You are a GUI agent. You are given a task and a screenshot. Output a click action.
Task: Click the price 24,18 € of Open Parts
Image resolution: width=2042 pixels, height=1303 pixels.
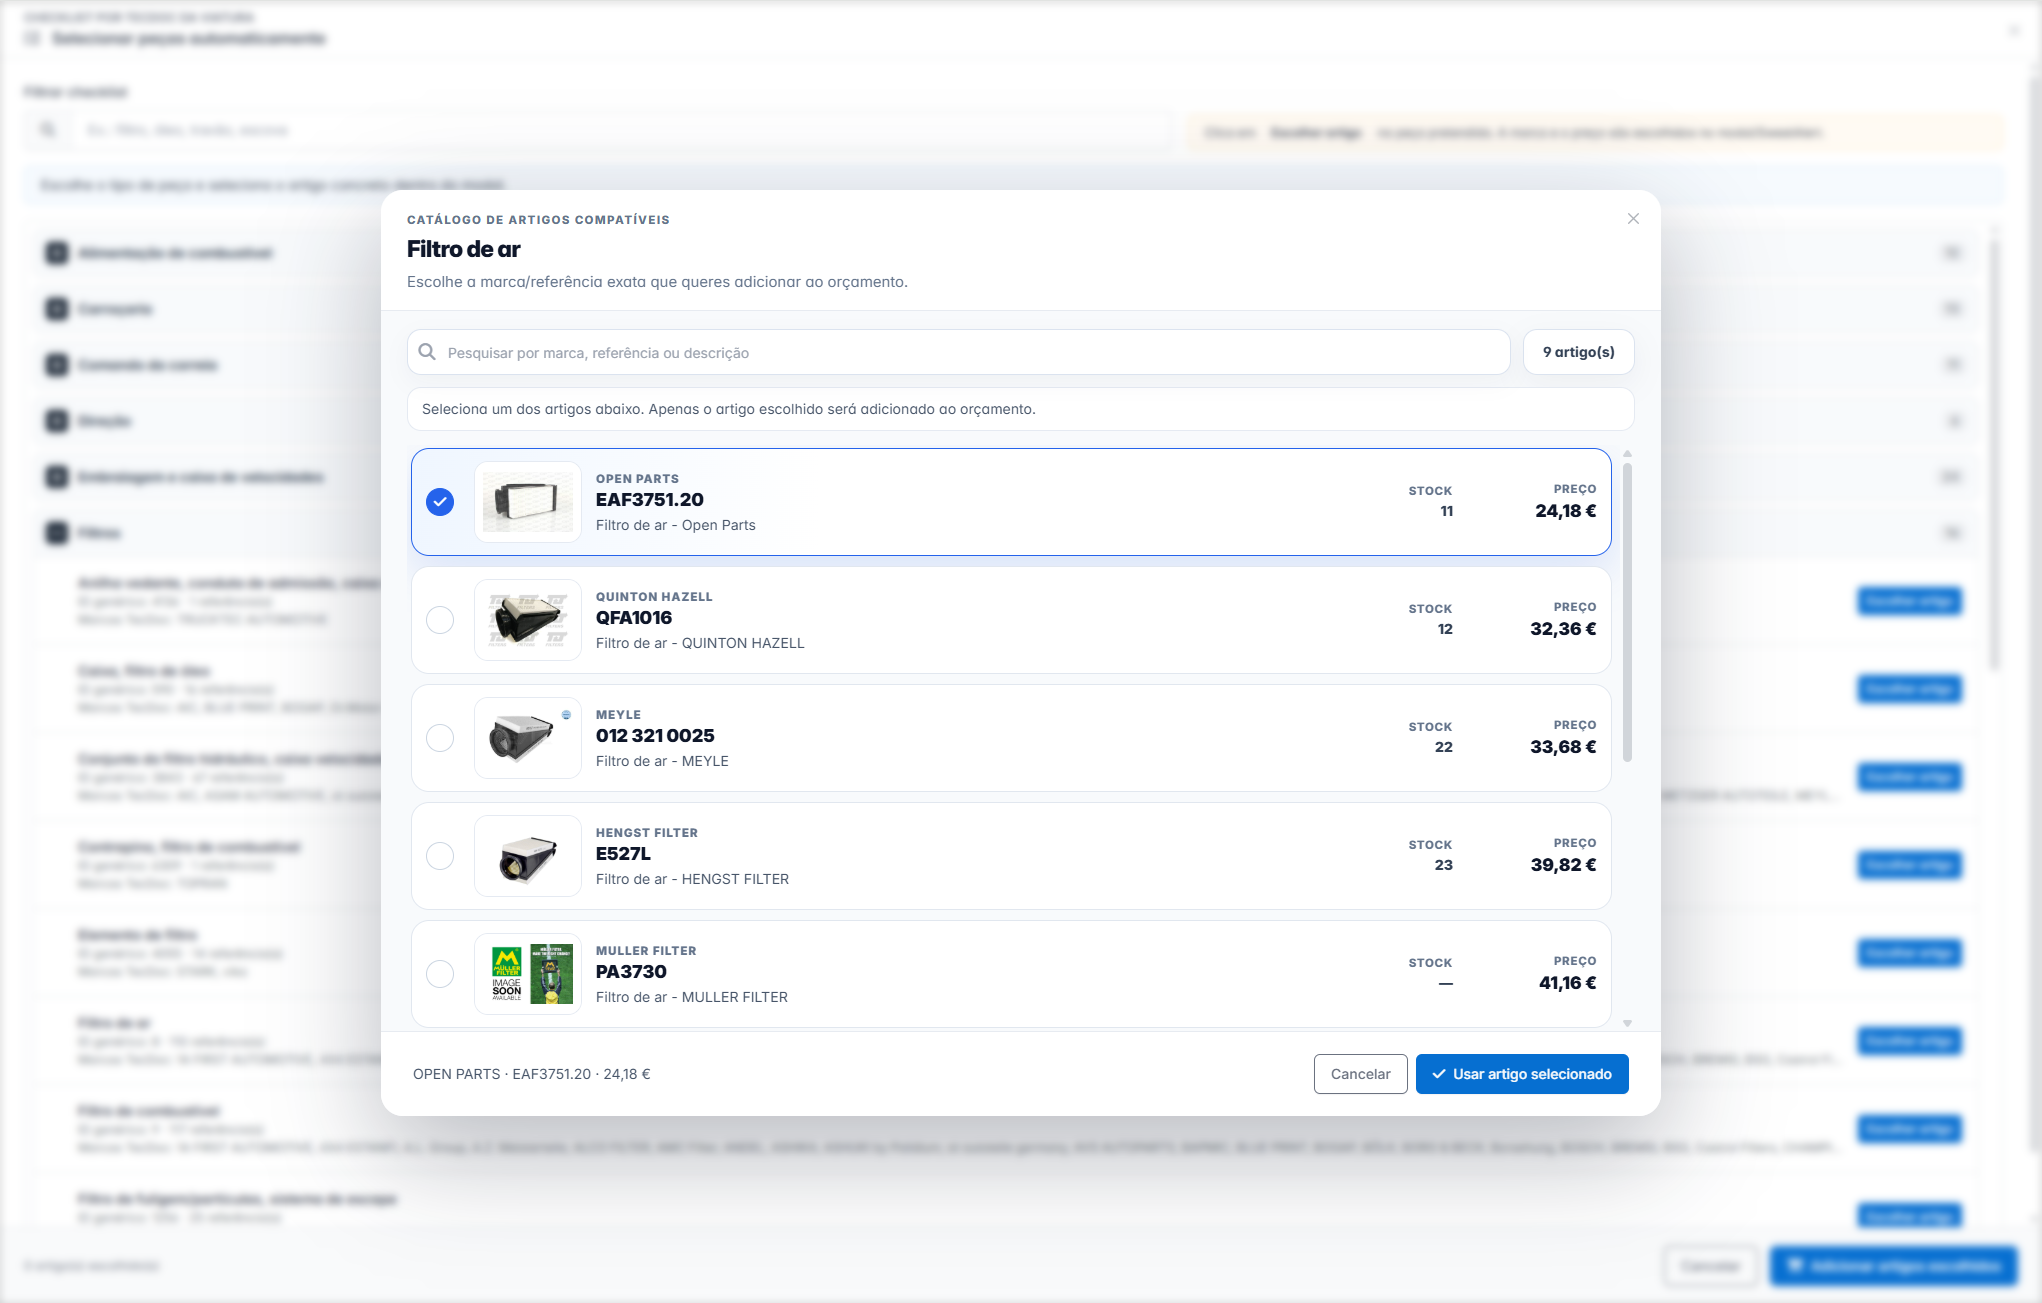[x=1566, y=511]
